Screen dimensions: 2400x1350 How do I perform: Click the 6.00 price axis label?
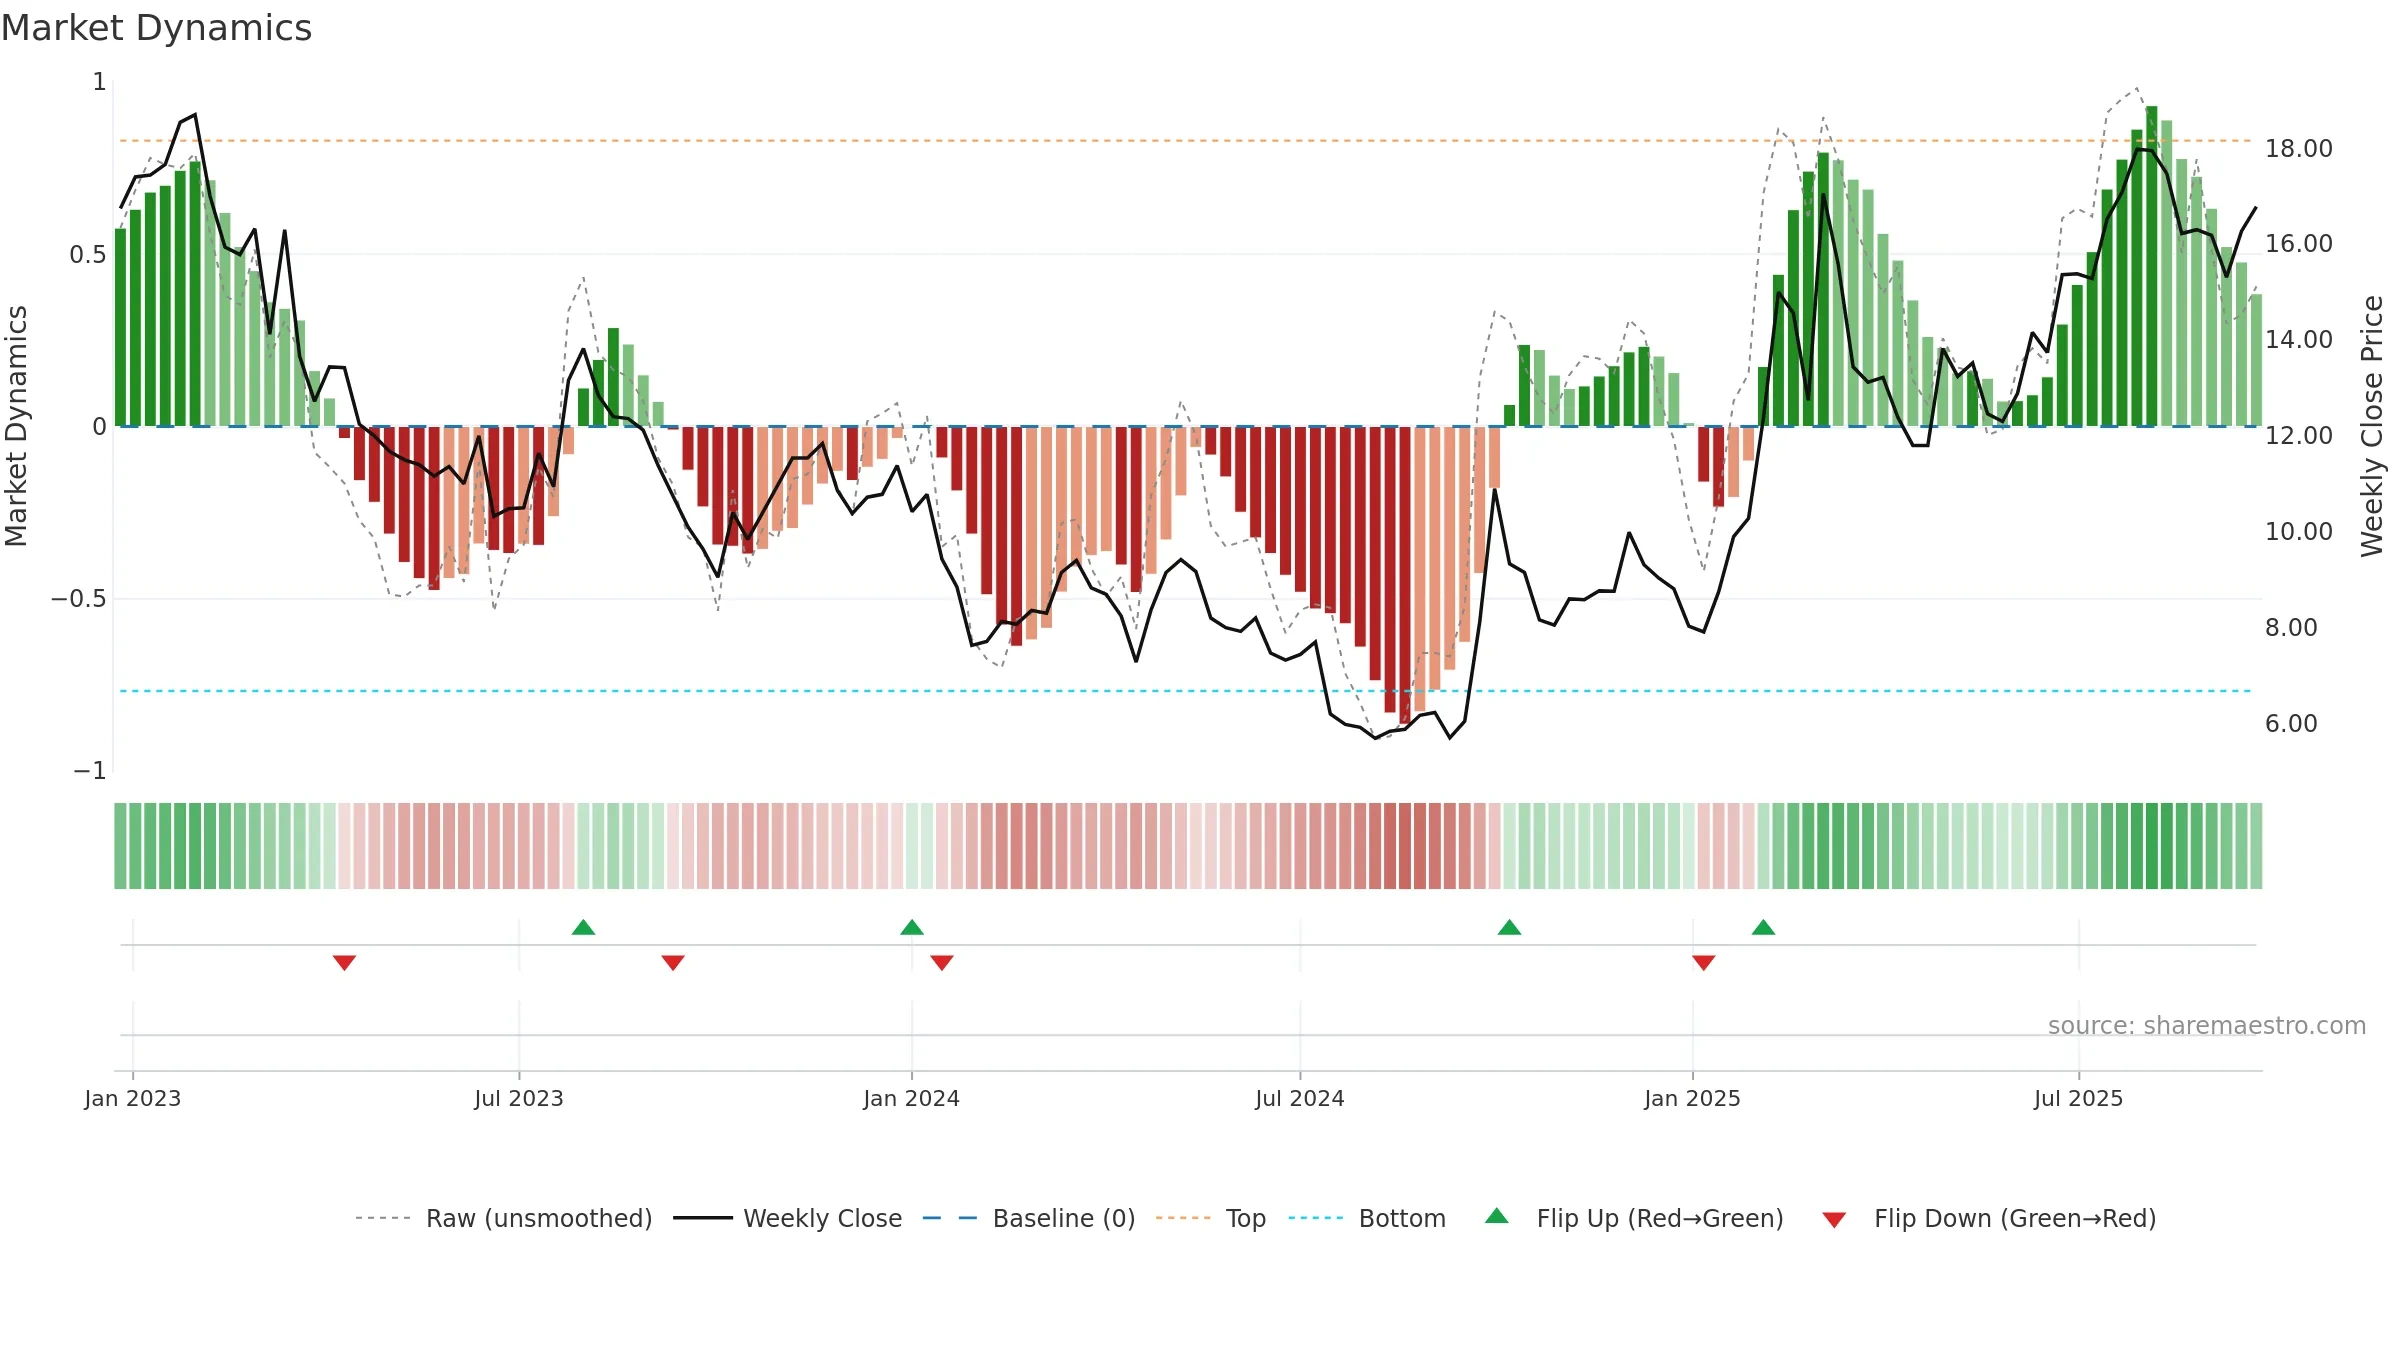pyautogui.click(x=2291, y=723)
